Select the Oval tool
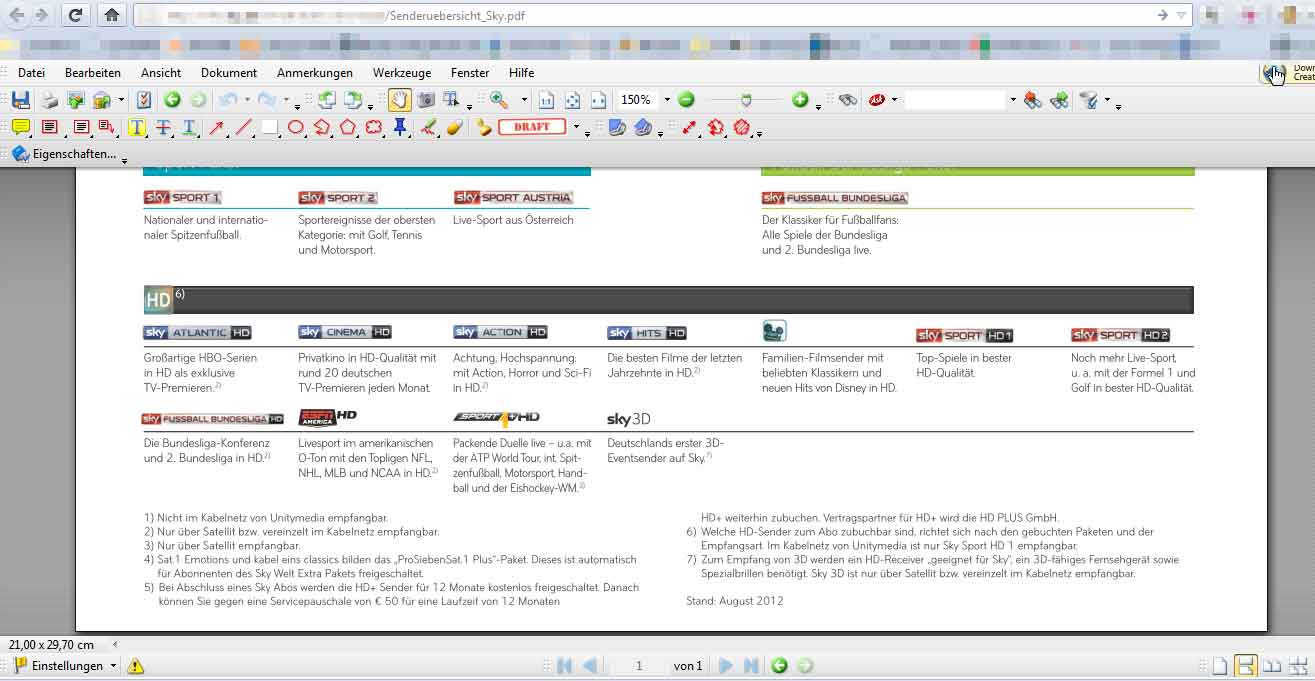 point(296,127)
